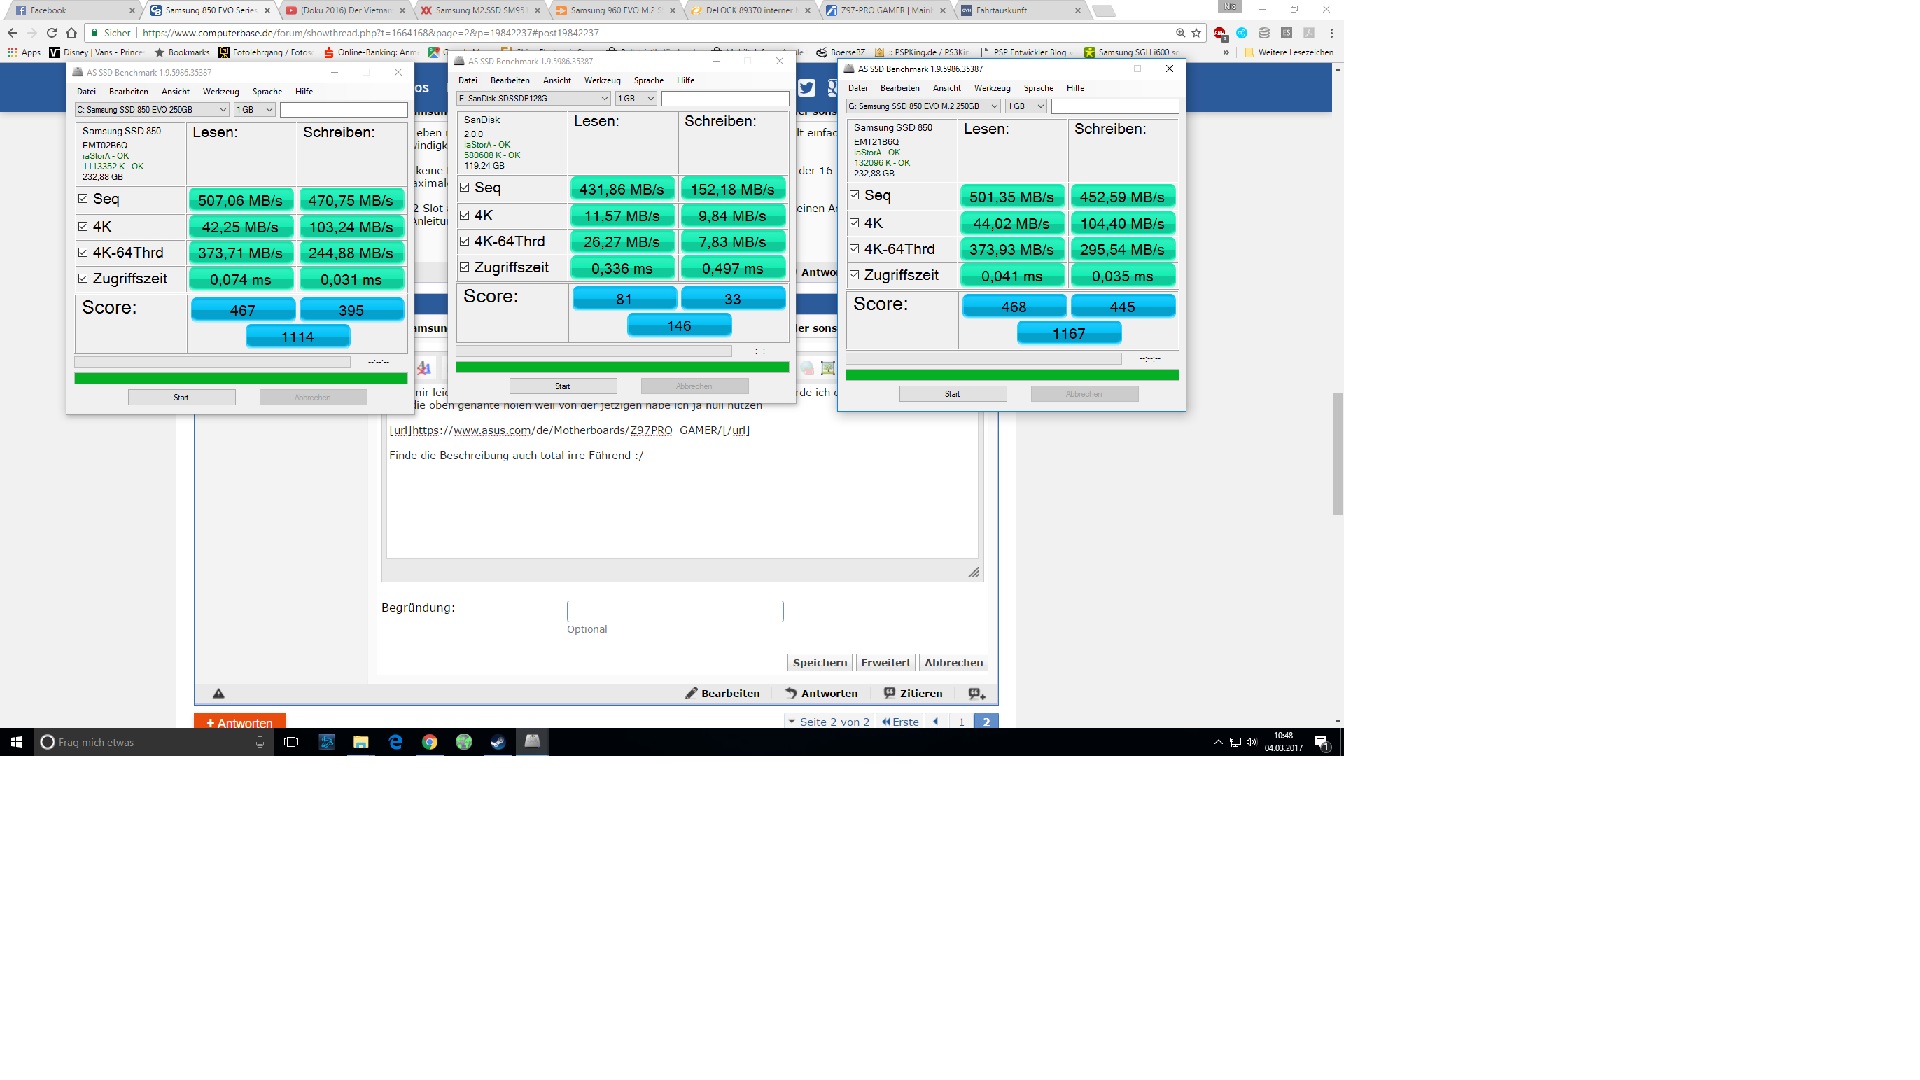Click the browser reload icon

(x=51, y=33)
